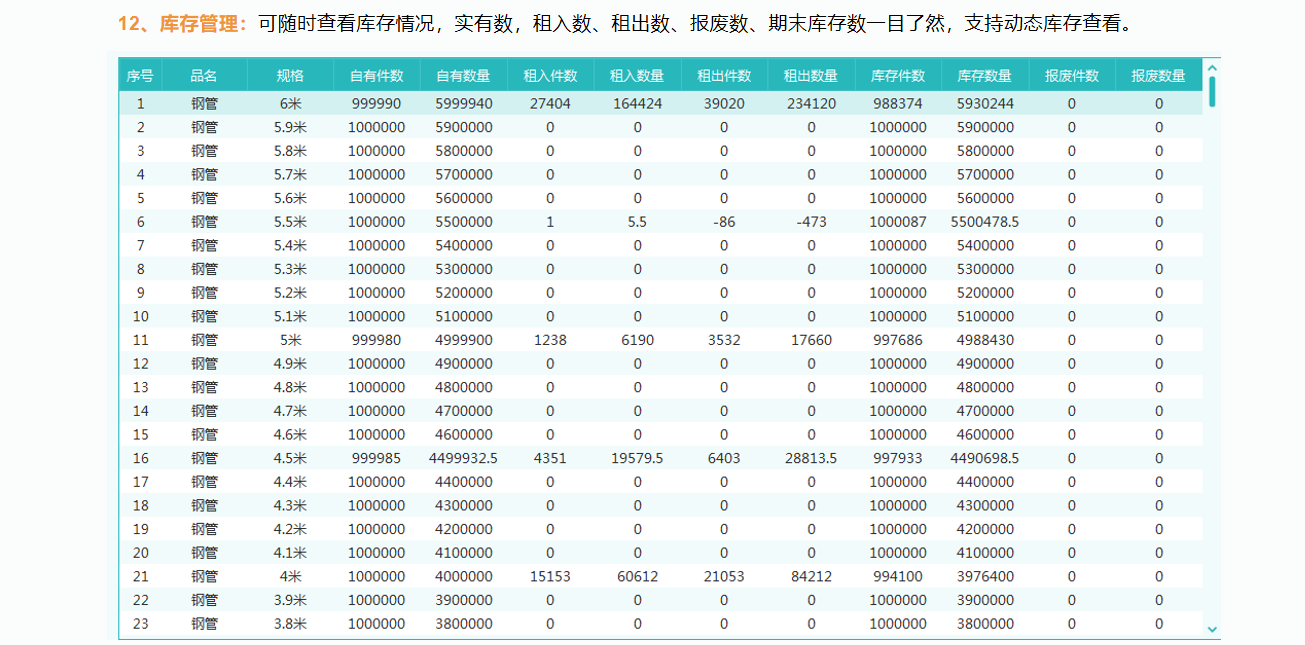Click the 租入件数 column header
This screenshot has width=1305, height=645.
pos(550,75)
